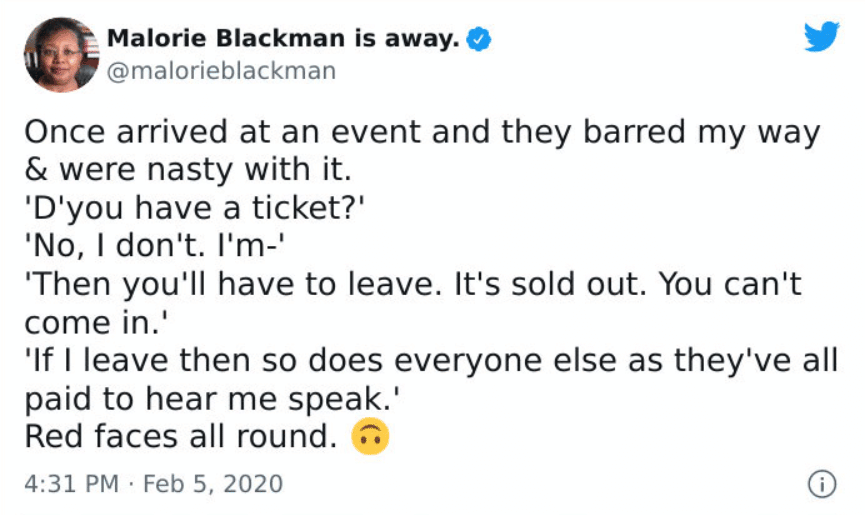Viewport: 865px width, 515px height.
Task: Click the 4:31 PM timestamp
Action: click(72, 484)
